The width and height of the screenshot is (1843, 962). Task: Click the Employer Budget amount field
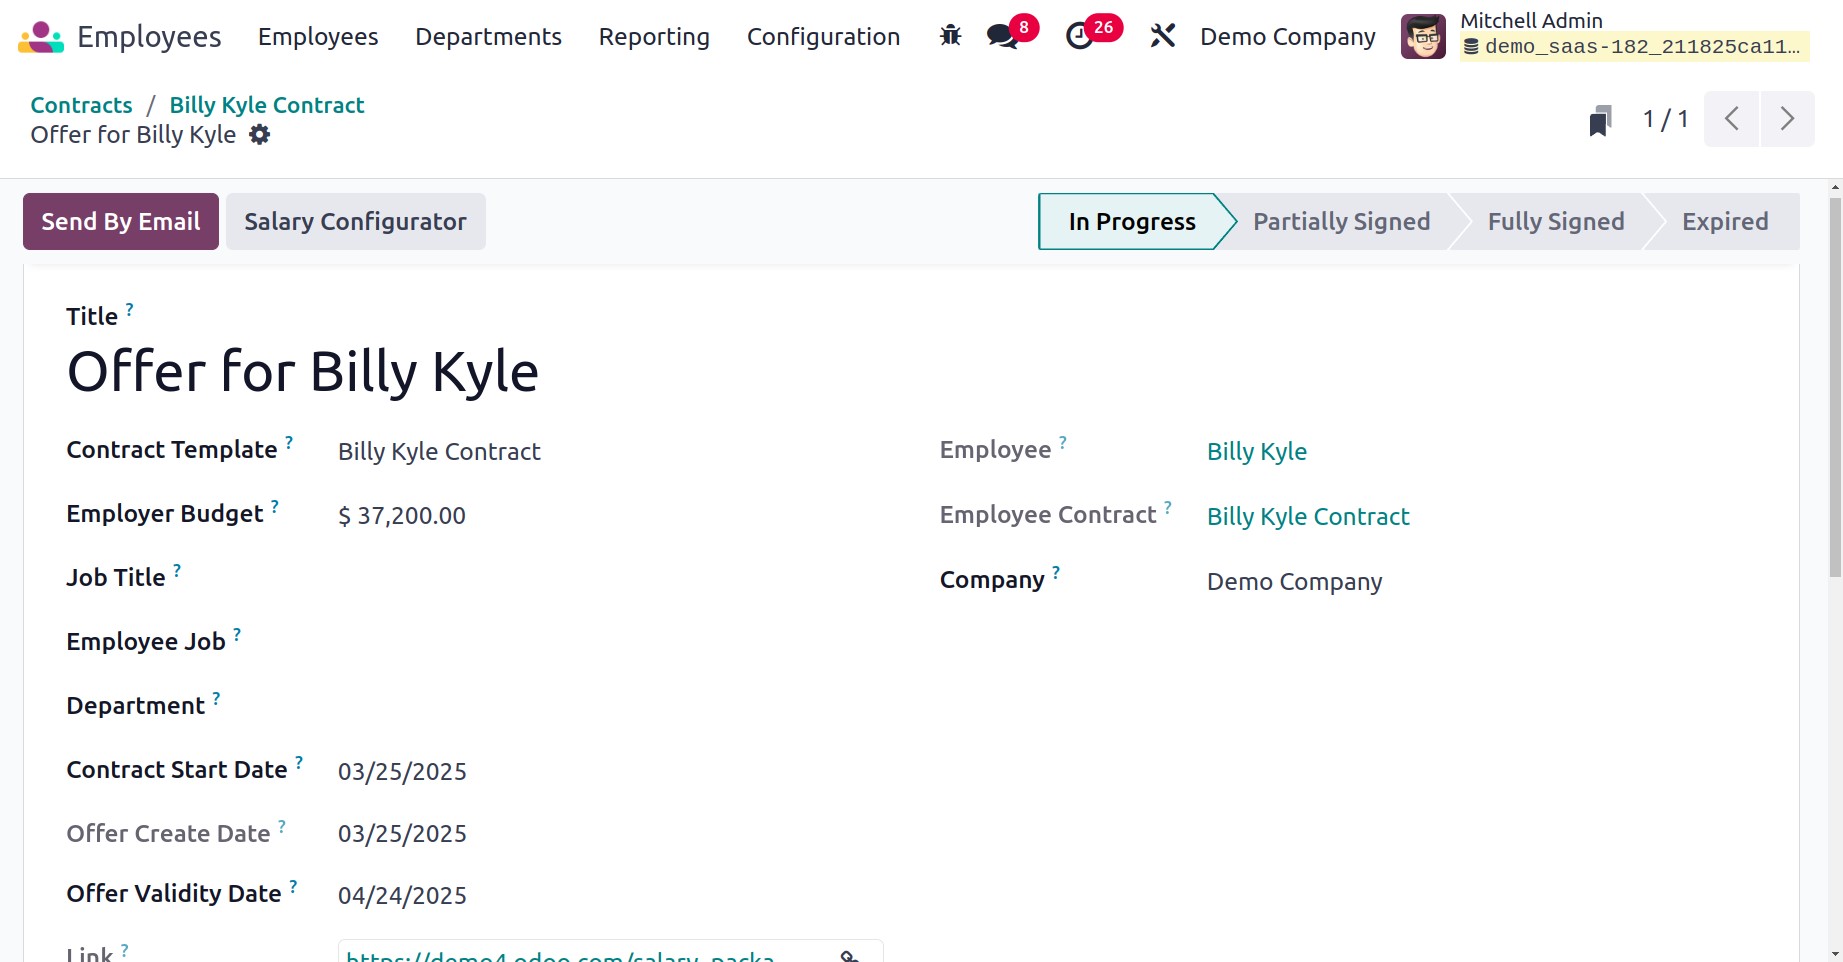tap(402, 516)
